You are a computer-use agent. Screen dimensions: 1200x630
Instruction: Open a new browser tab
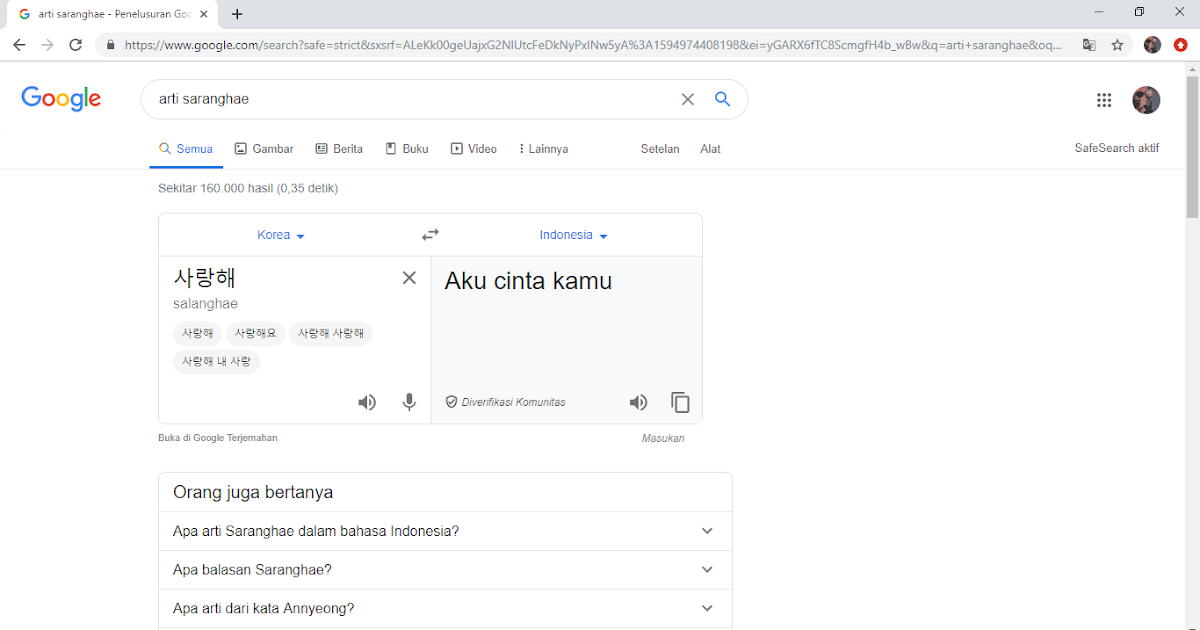click(237, 14)
